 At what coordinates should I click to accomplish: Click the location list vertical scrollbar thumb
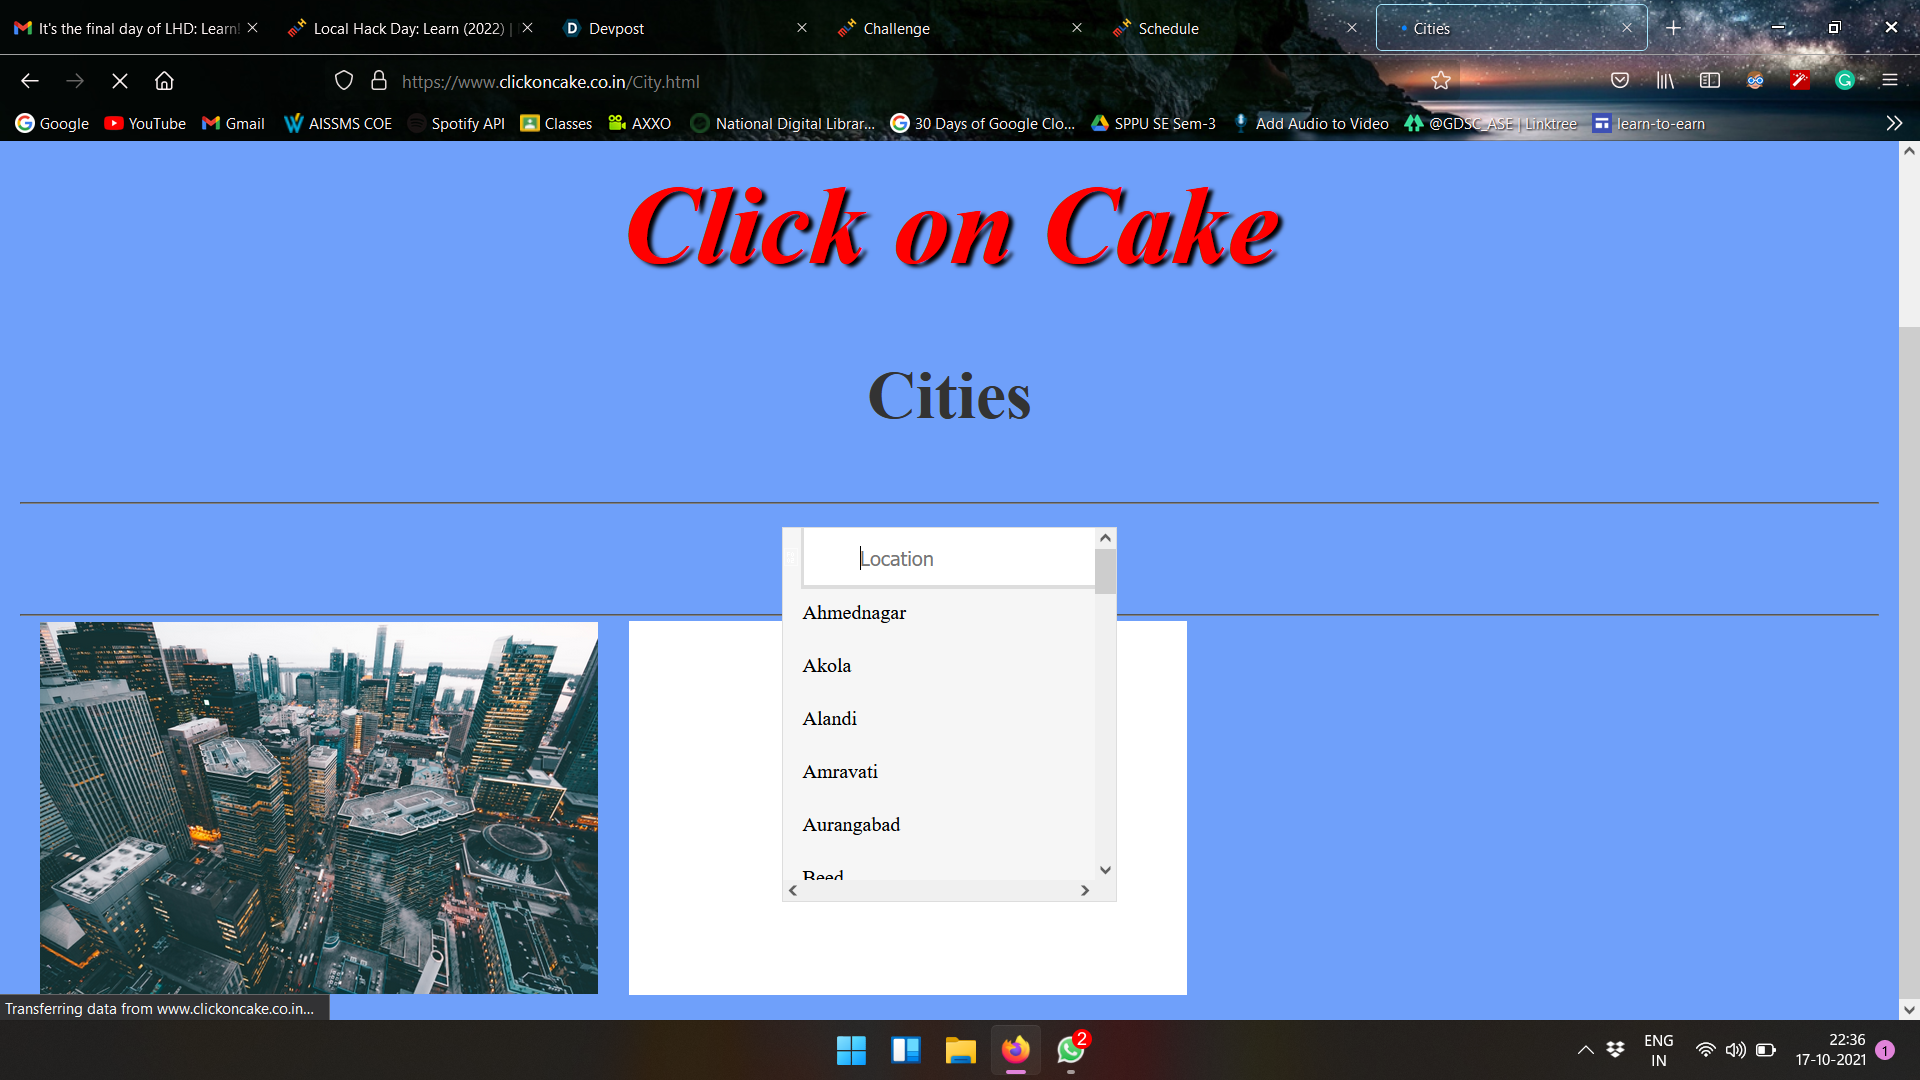pos(1105,572)
